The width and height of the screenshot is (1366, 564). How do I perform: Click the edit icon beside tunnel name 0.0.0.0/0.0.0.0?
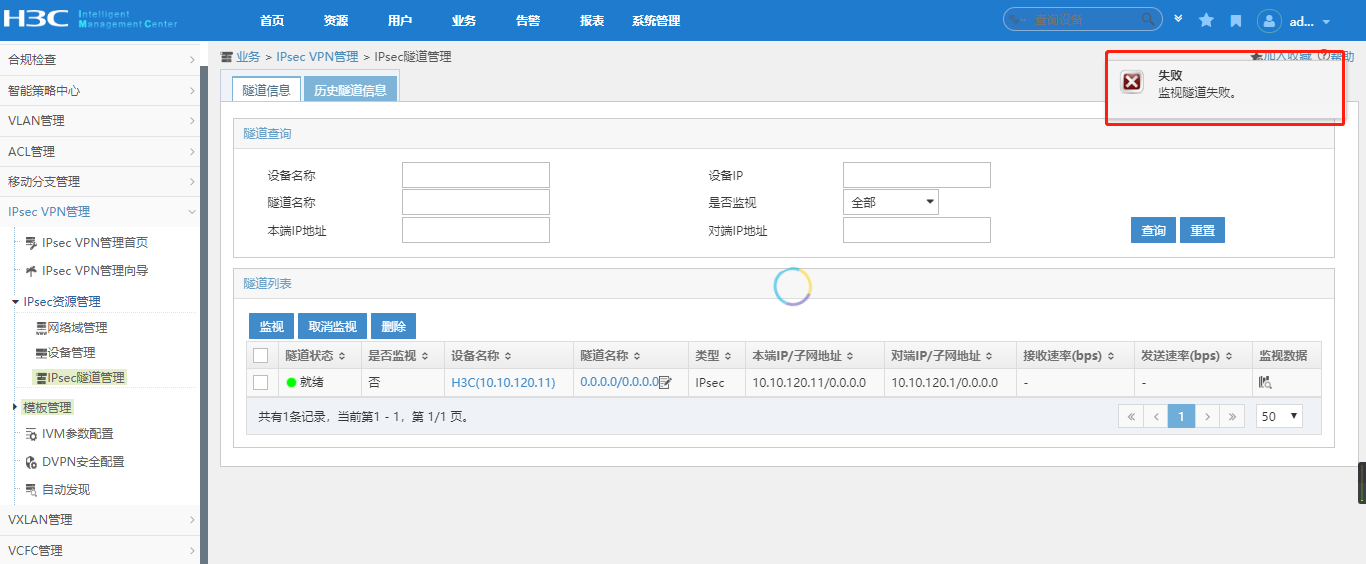click(x=665, y=383)
